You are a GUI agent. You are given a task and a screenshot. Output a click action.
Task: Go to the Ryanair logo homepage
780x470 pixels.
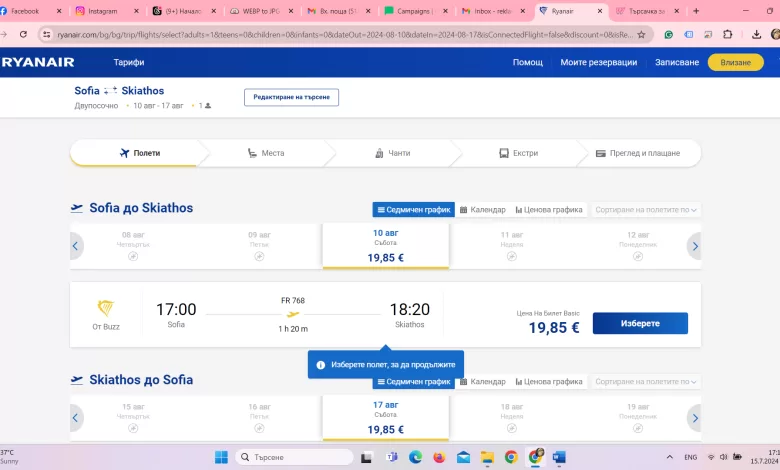37,62
